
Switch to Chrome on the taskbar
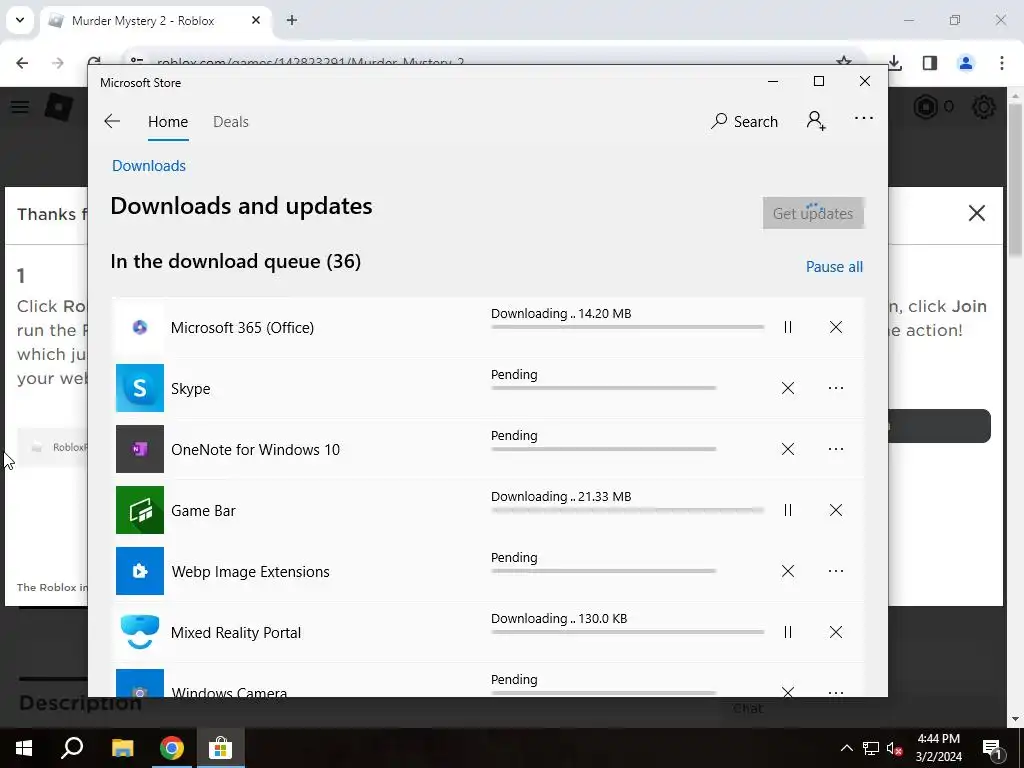(x=171, y=748)
